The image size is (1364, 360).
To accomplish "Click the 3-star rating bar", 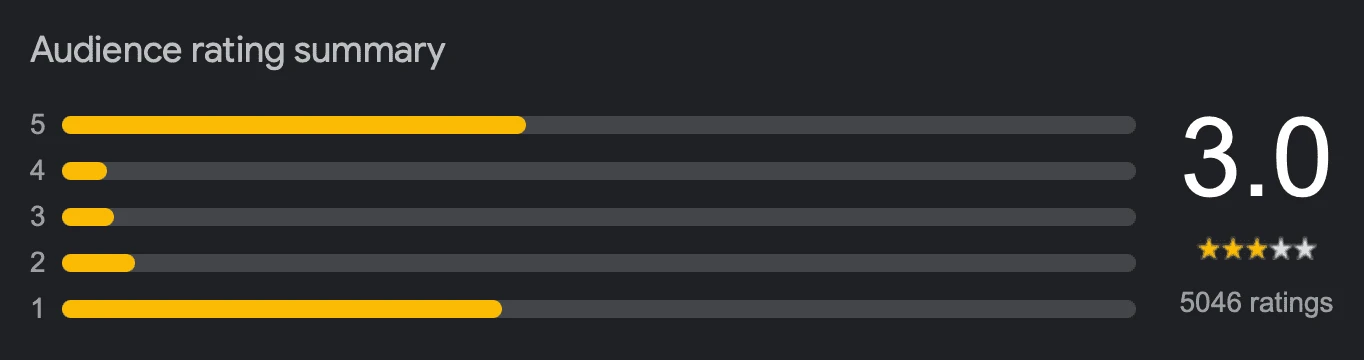I will click(599, 217).
